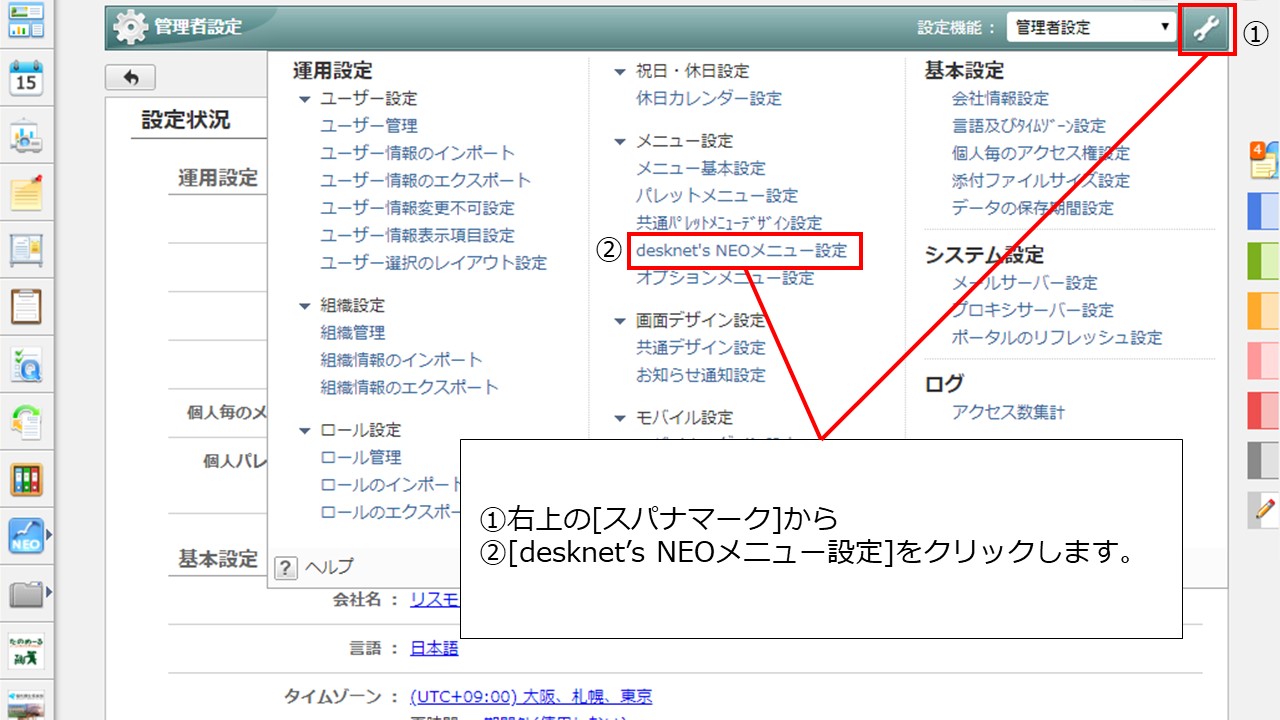Open the 日本語 language link
Viewport: 1280px width, 720px height.
[x=434, y=647]
